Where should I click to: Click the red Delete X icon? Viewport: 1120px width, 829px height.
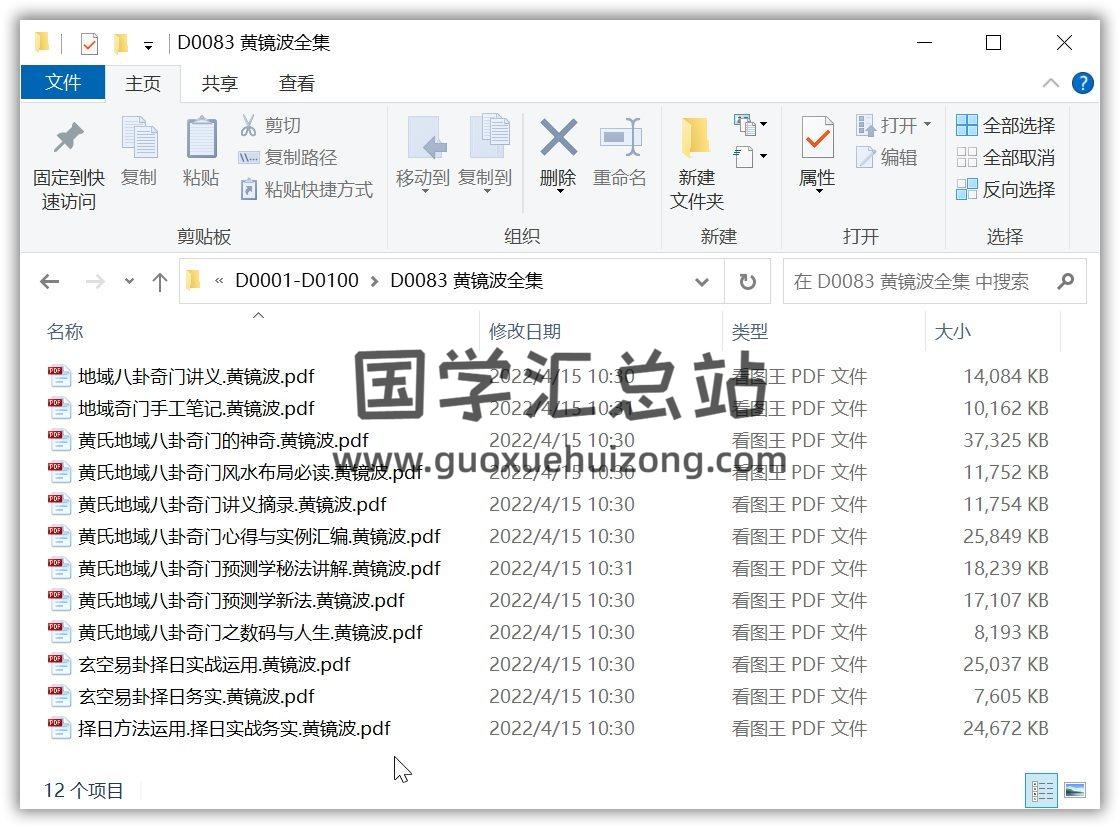coord(558,137)
